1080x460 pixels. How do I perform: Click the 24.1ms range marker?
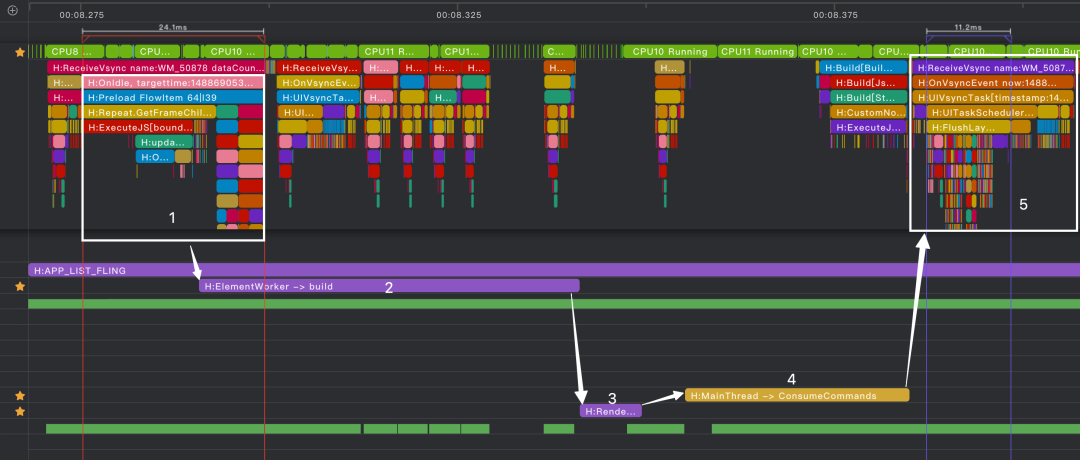tap(173, 28)
